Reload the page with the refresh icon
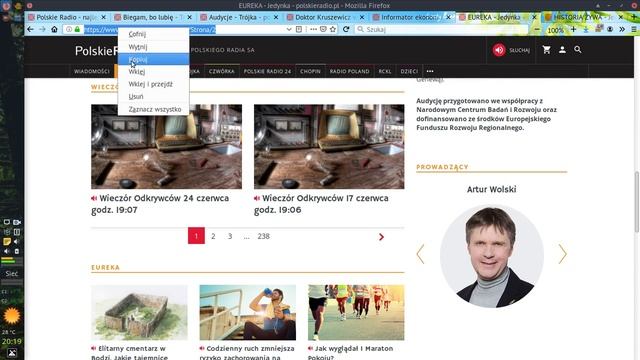The height and width of the screenshot is (360, 640). [346, 29]
